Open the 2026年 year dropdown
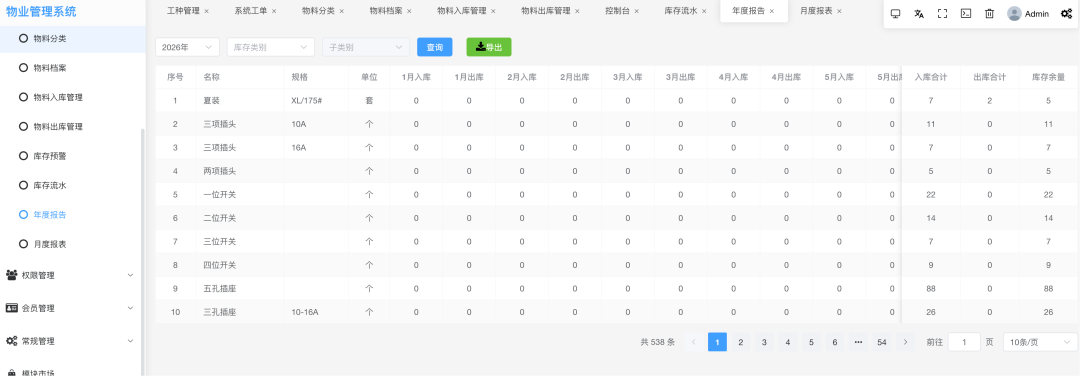Viewport: 1080px width, 376px height. [x=187, y=47]
